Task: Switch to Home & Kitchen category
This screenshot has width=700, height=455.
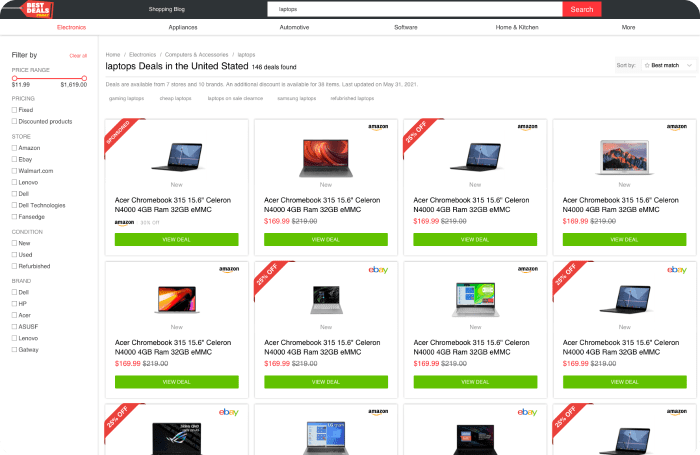Action: point(517,27)
